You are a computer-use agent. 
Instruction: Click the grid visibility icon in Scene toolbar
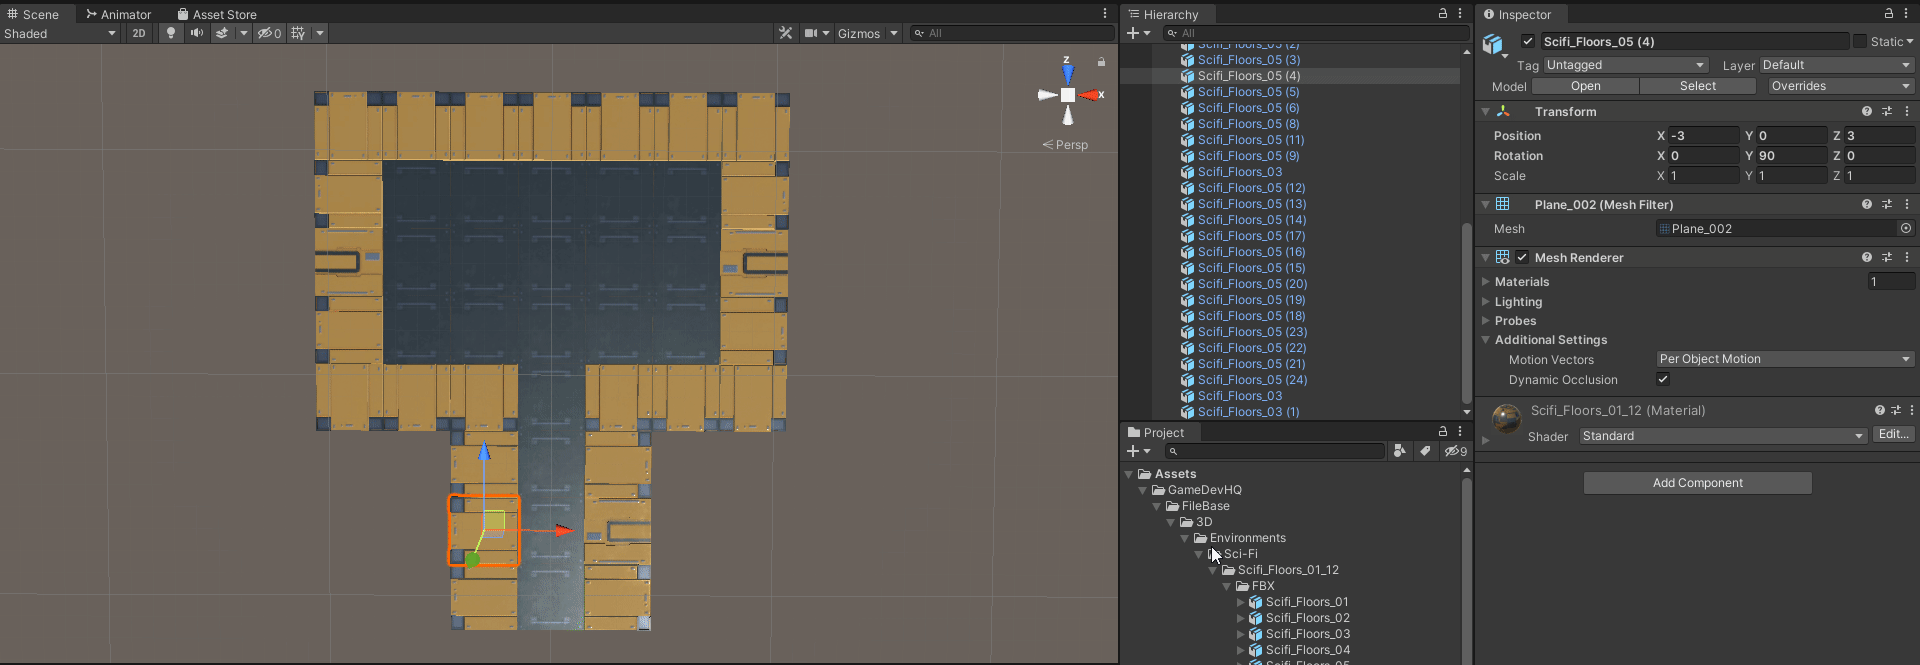point(298,33)
